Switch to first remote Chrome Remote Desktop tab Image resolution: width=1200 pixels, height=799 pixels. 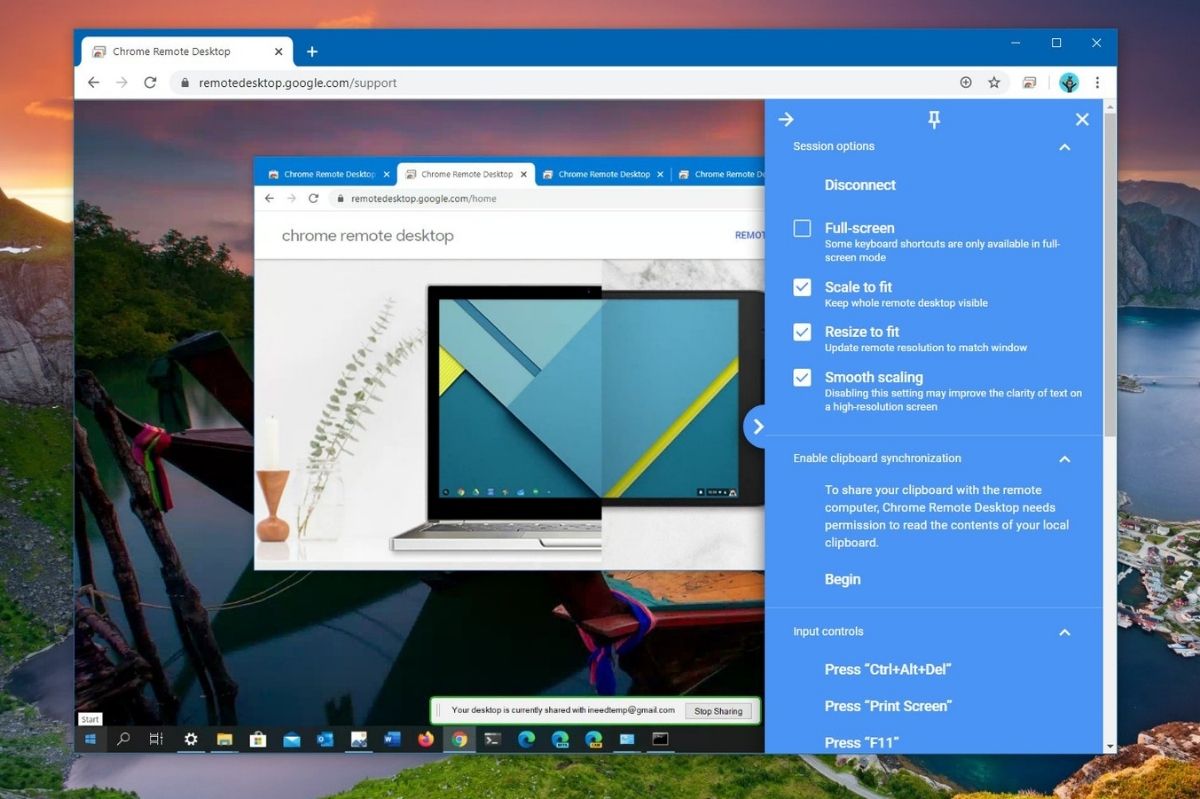327,174
